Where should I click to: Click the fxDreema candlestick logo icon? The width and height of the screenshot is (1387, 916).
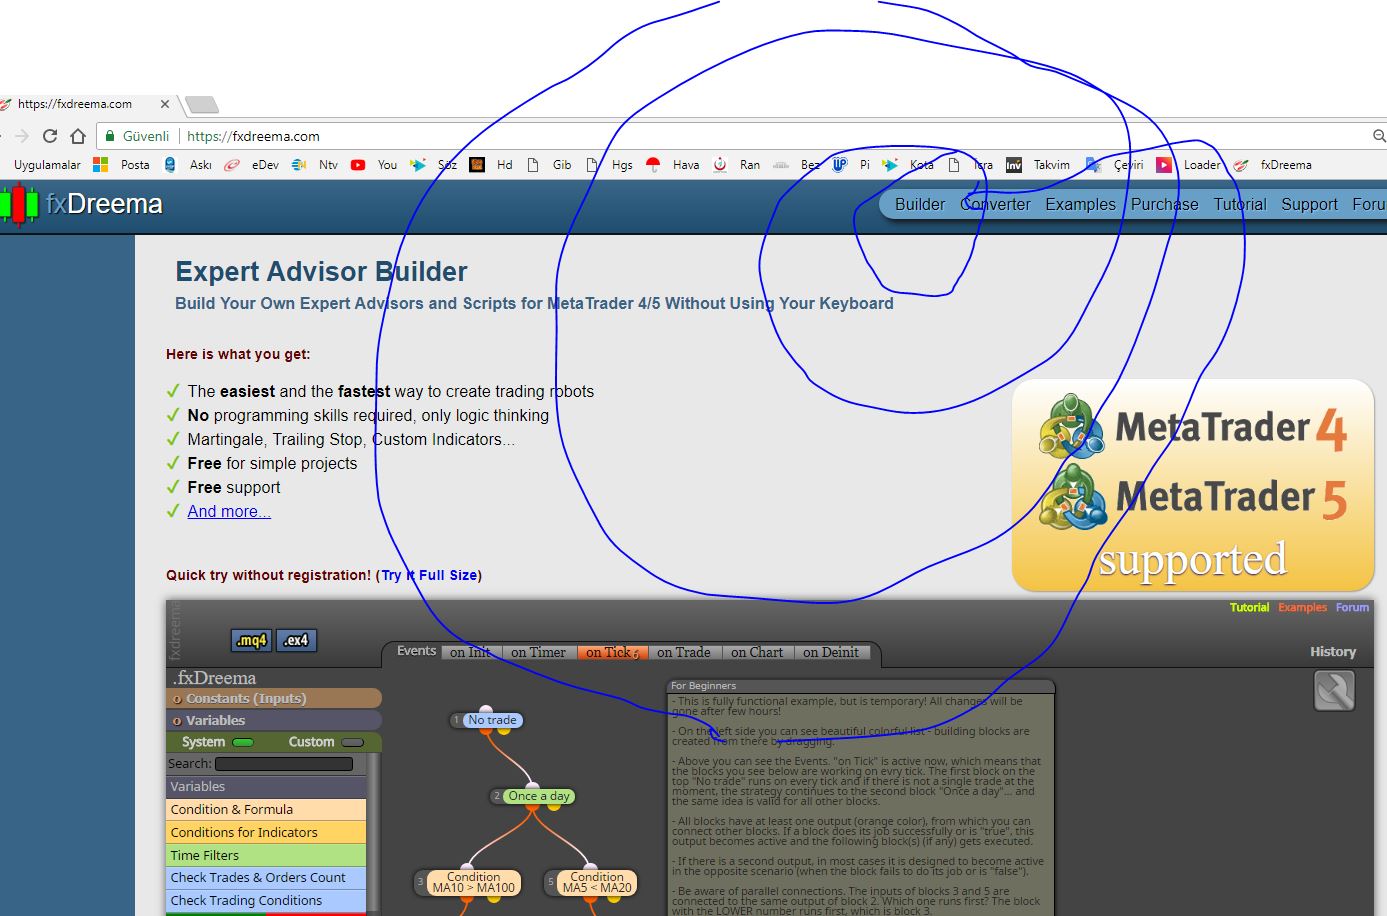(19, 204)
